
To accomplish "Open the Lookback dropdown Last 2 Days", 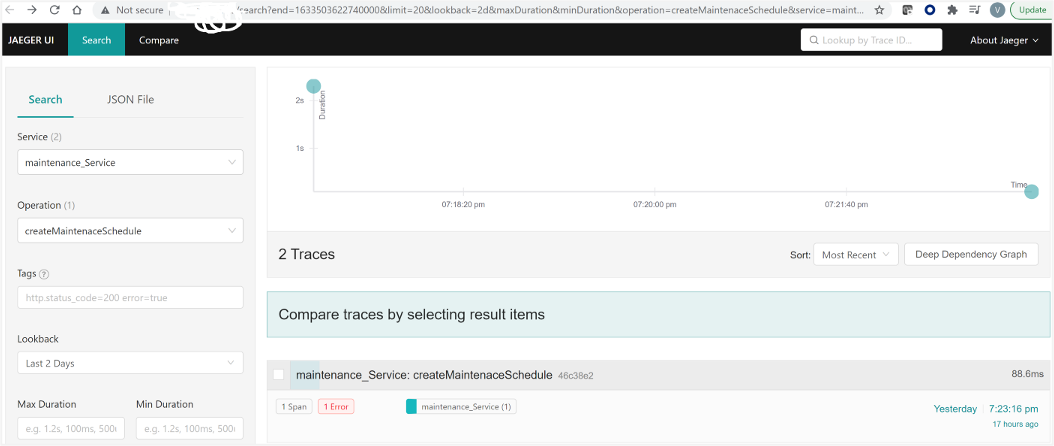I will point(130,363).
